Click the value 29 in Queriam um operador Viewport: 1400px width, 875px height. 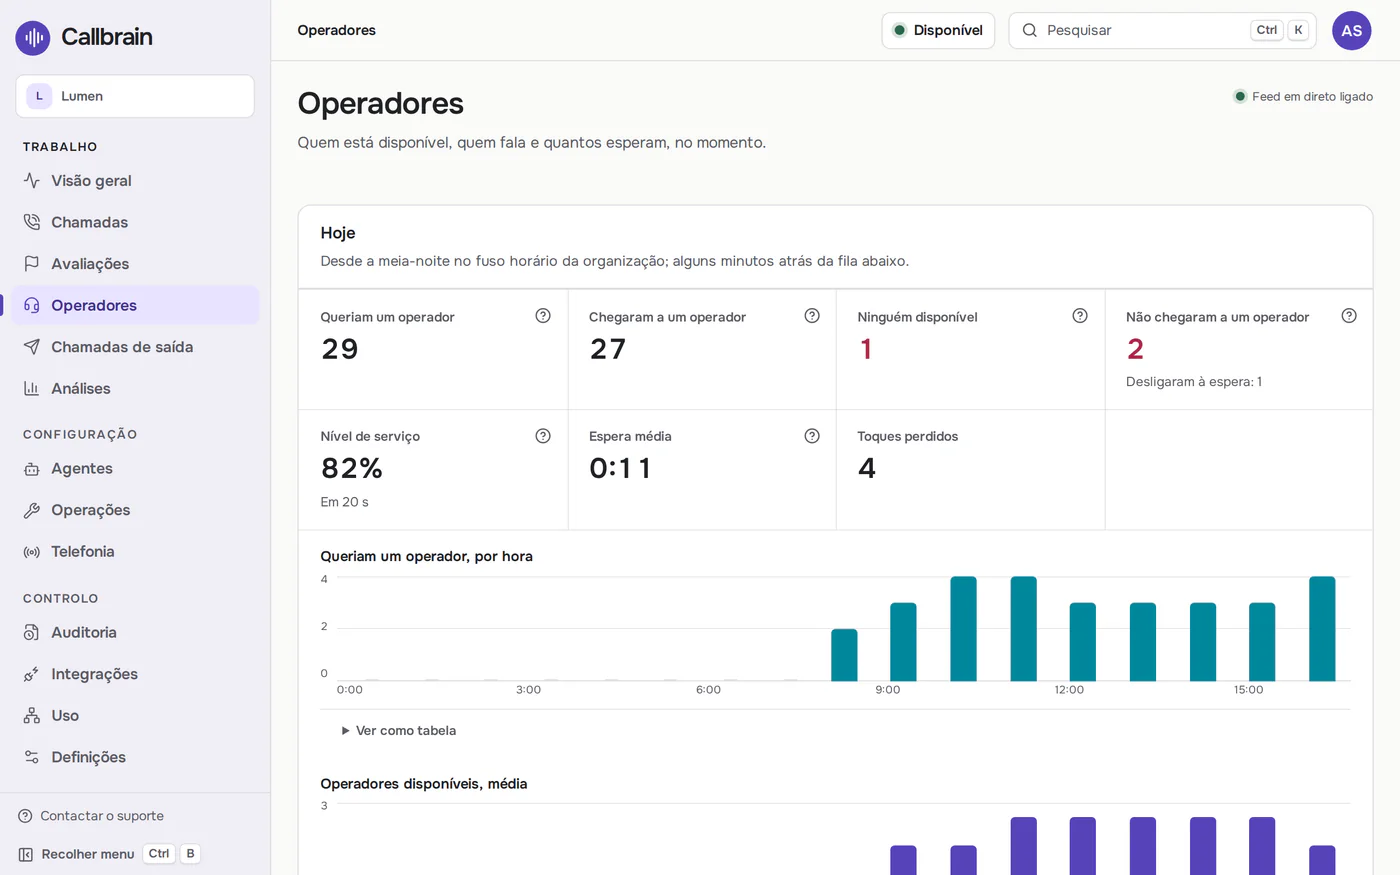[x=340, y=349]
